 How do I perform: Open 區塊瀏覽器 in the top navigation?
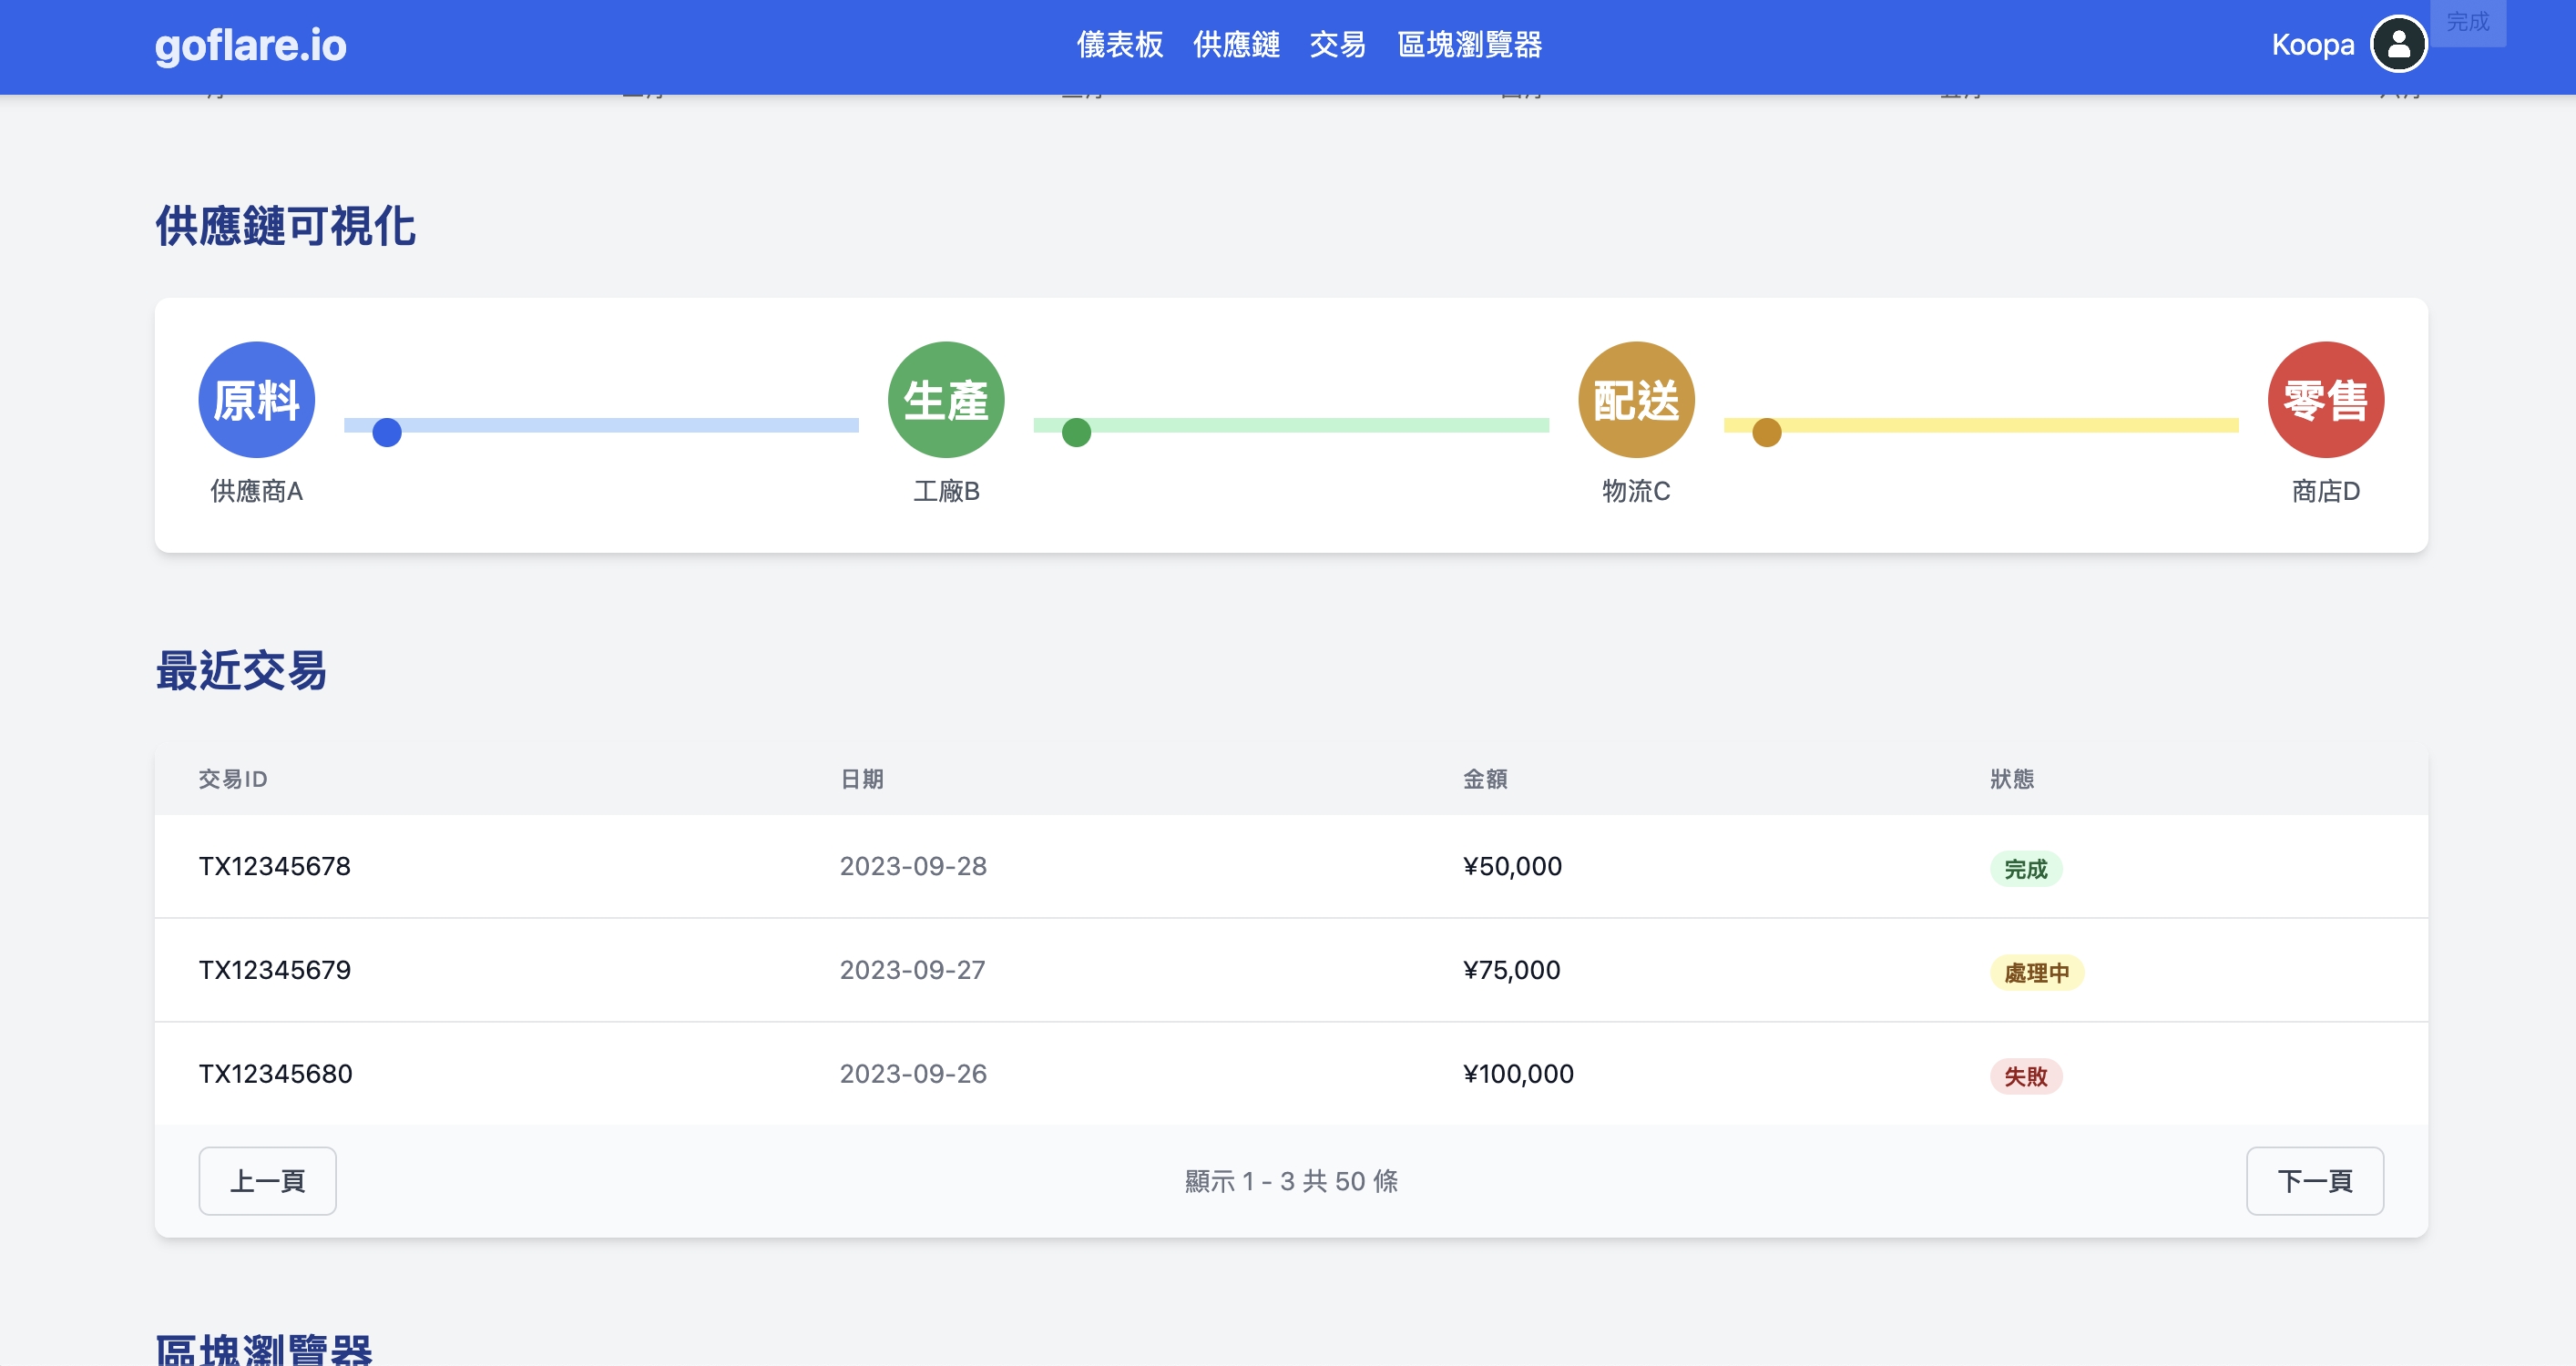click(x=1469, y=45)
